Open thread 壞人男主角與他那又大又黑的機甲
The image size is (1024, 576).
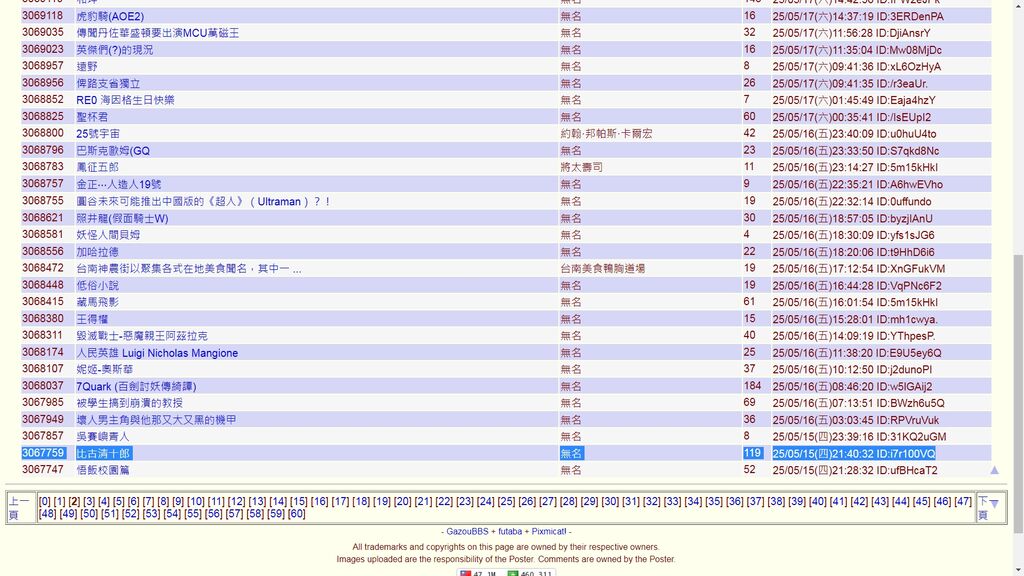(x=156, y=420)
